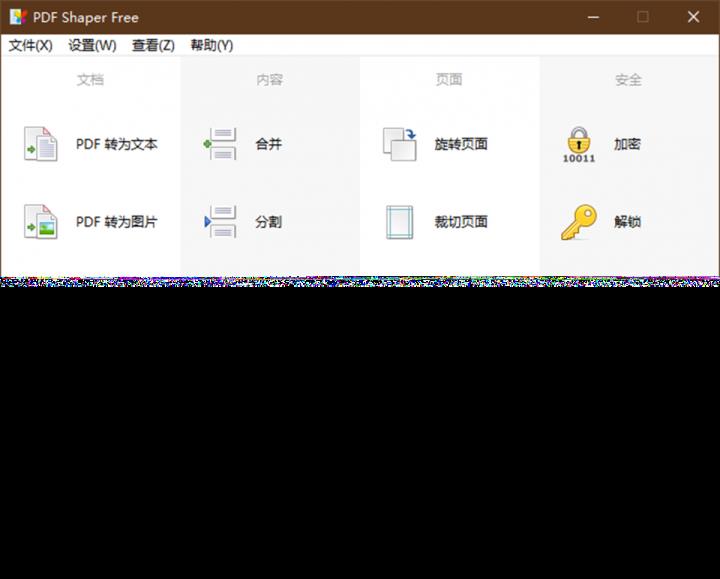Select the 安全 category header
Viewport: 720px width, 579px height.
point(628,80)
